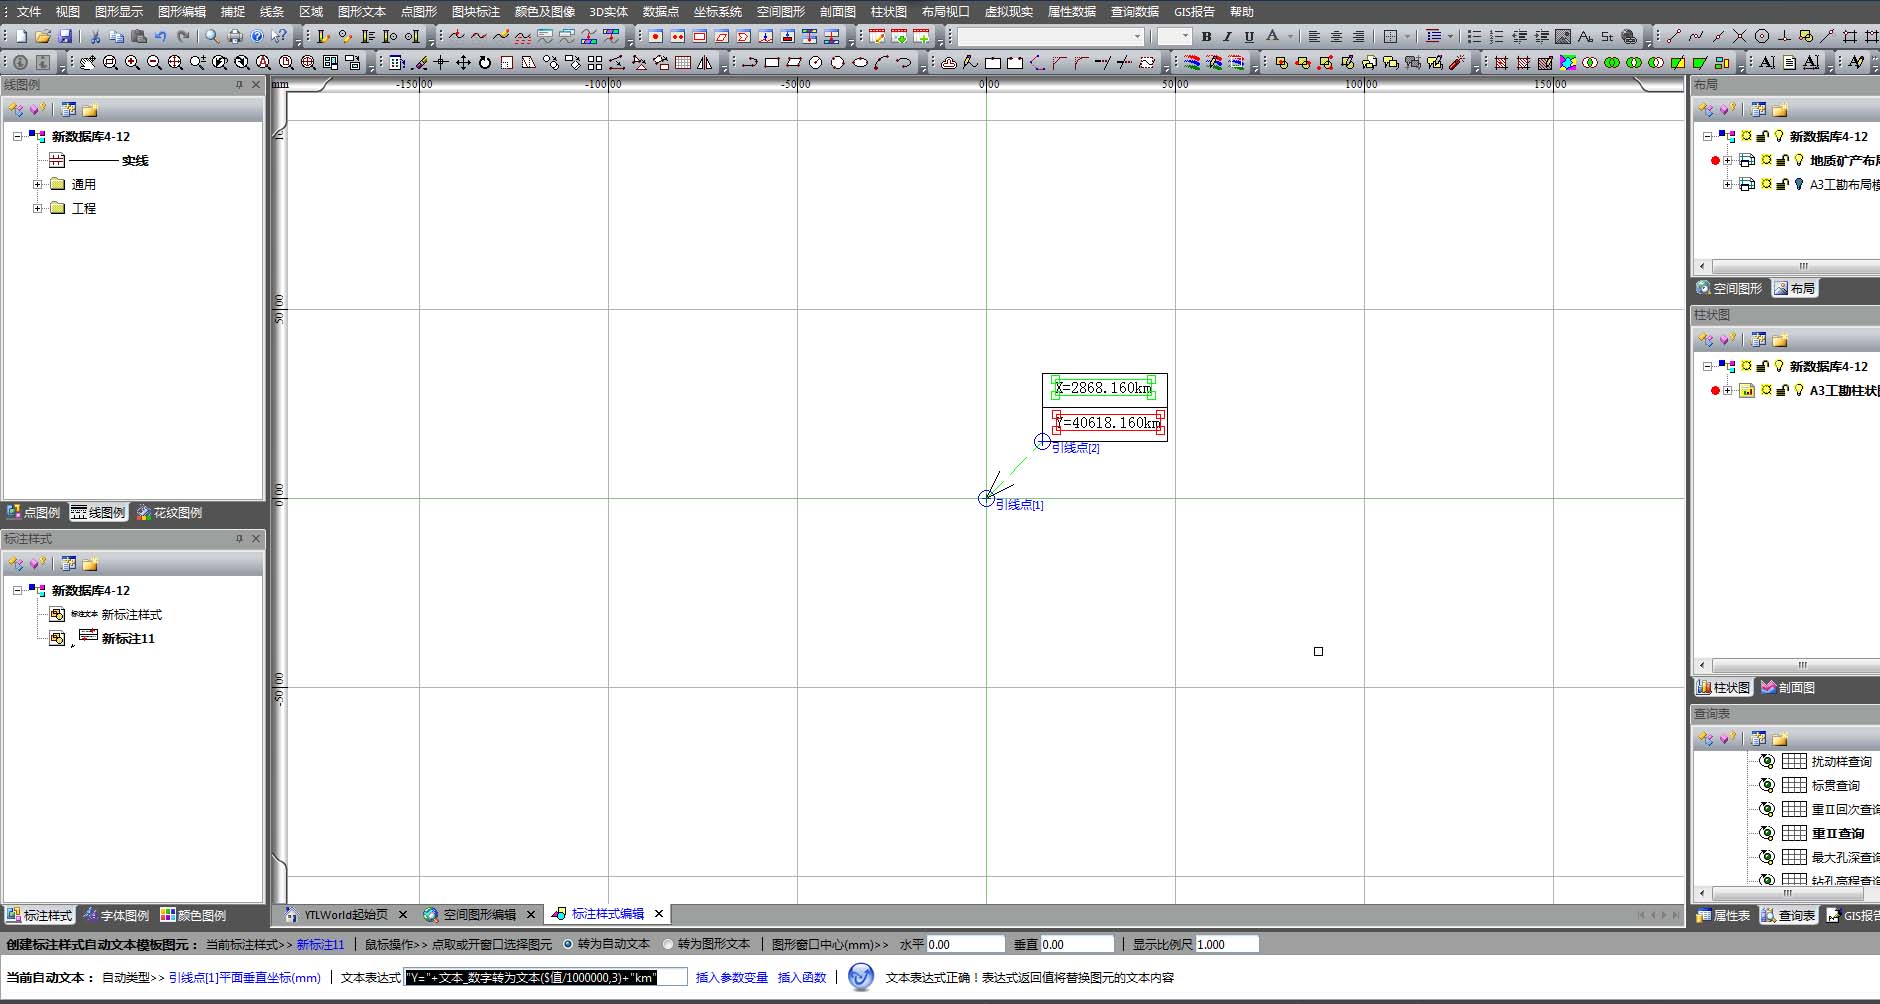Click the Align center text icon

[1336, 36]
